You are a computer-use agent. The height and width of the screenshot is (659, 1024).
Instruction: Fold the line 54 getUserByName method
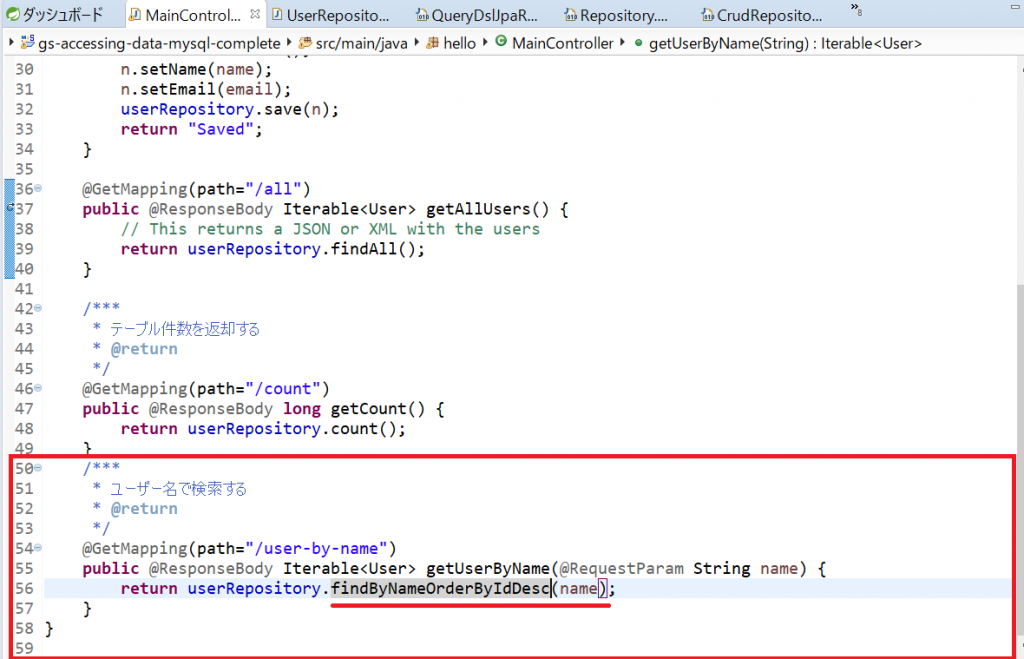(x=38, y=548)
